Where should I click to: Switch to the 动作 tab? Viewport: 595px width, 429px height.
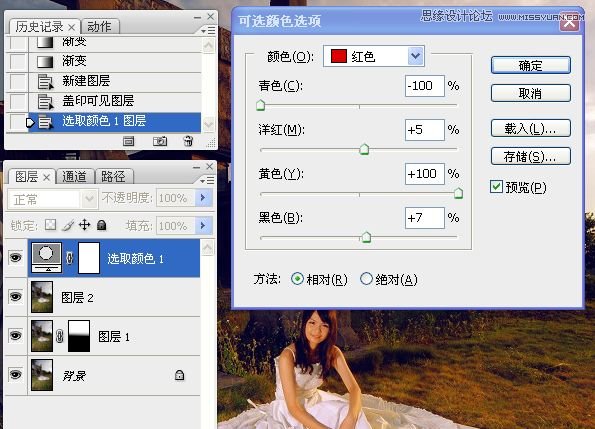(99, 27)
